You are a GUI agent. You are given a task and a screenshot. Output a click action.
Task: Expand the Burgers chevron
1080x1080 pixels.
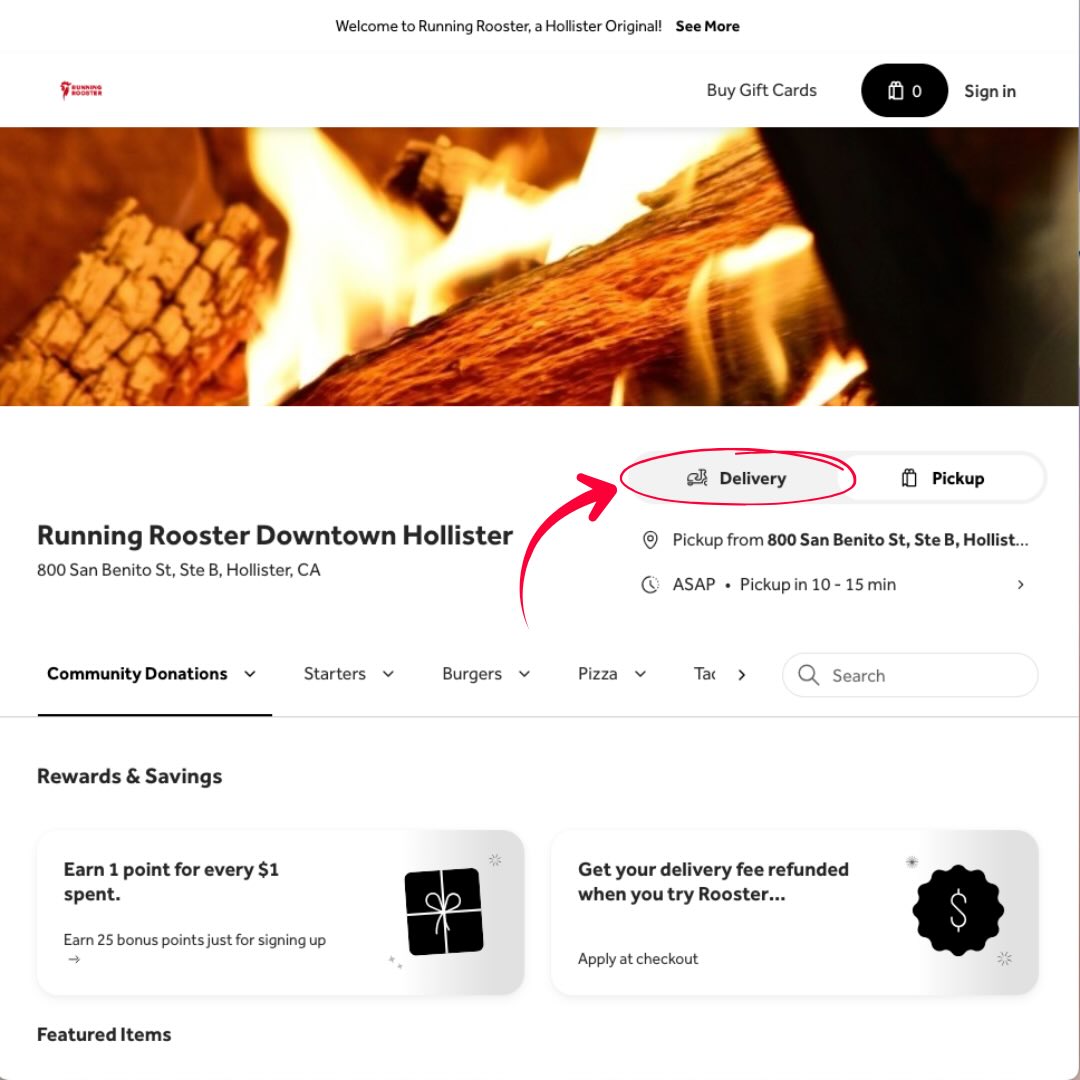point(524,674)
